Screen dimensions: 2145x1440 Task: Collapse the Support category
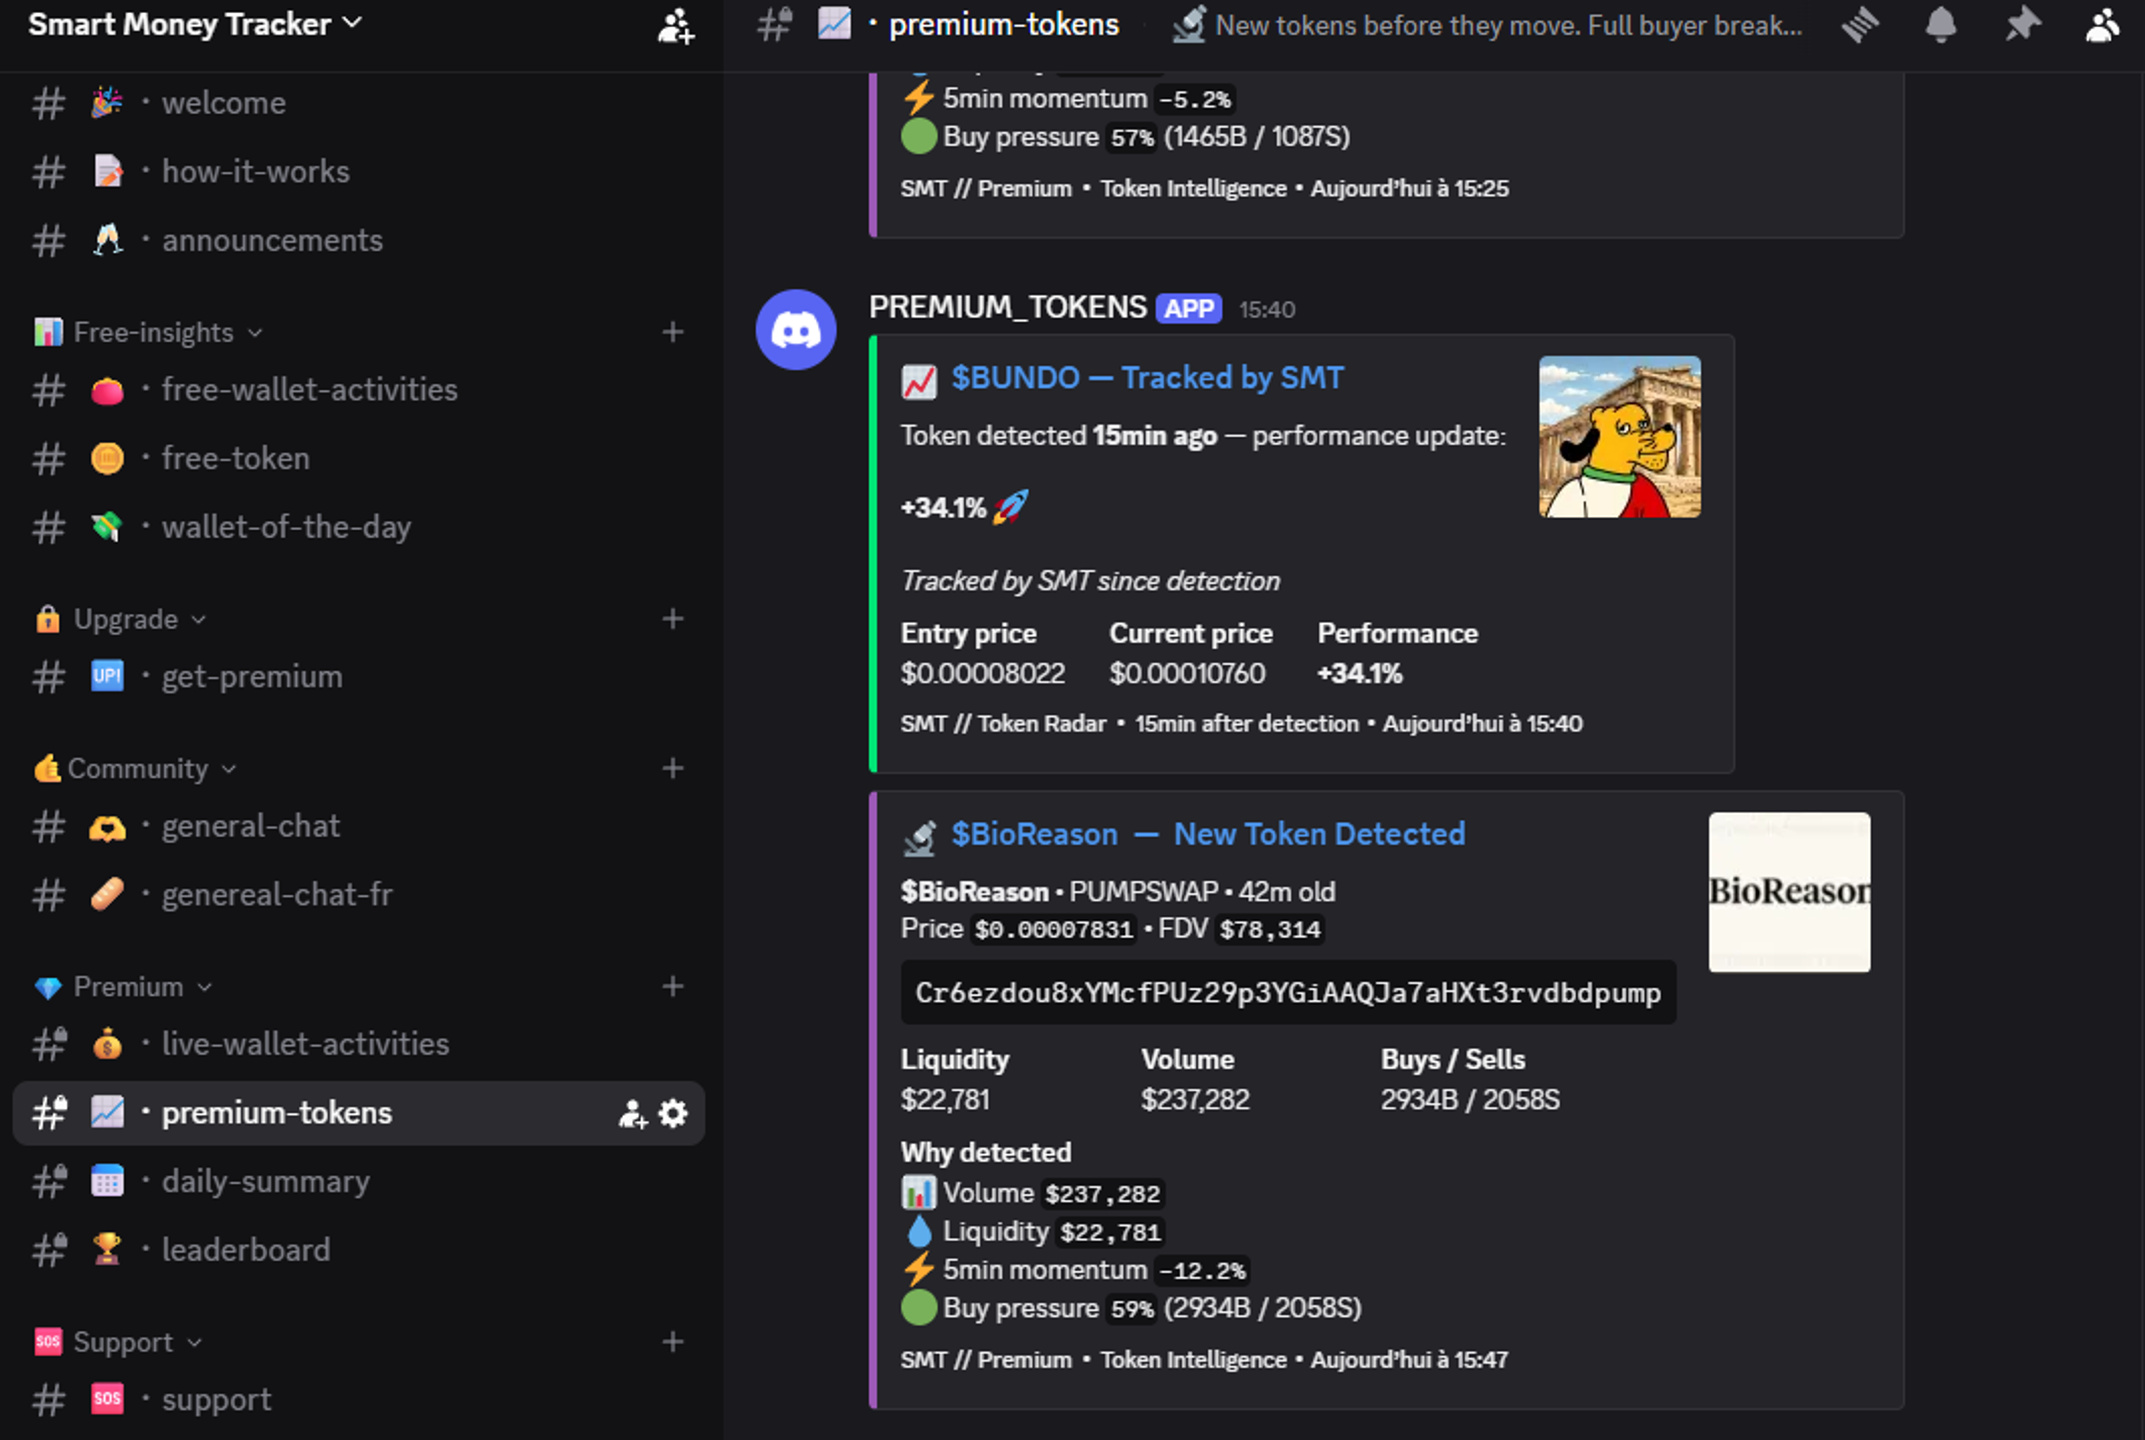[118, 1341]
